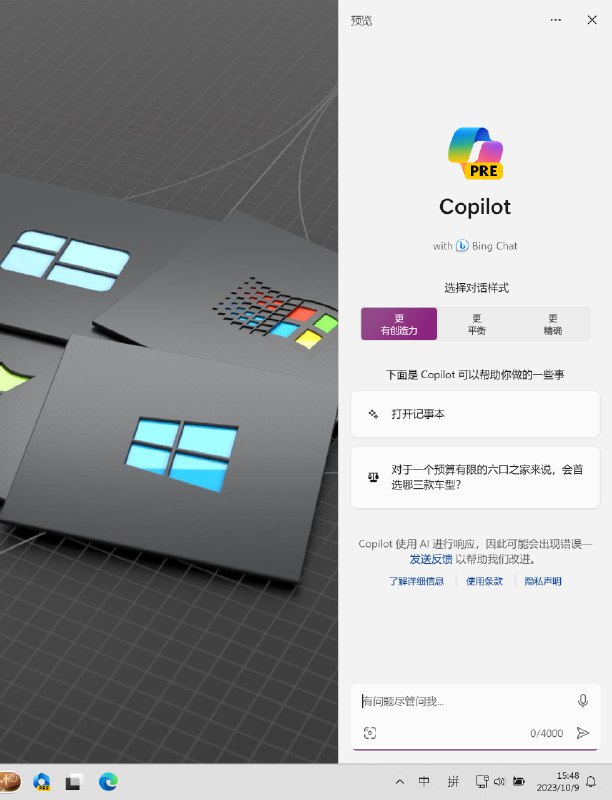This screenshot has height=800, width=612.
Task: Select the 更精确 conversation style
Action: [x=552, y=324]
